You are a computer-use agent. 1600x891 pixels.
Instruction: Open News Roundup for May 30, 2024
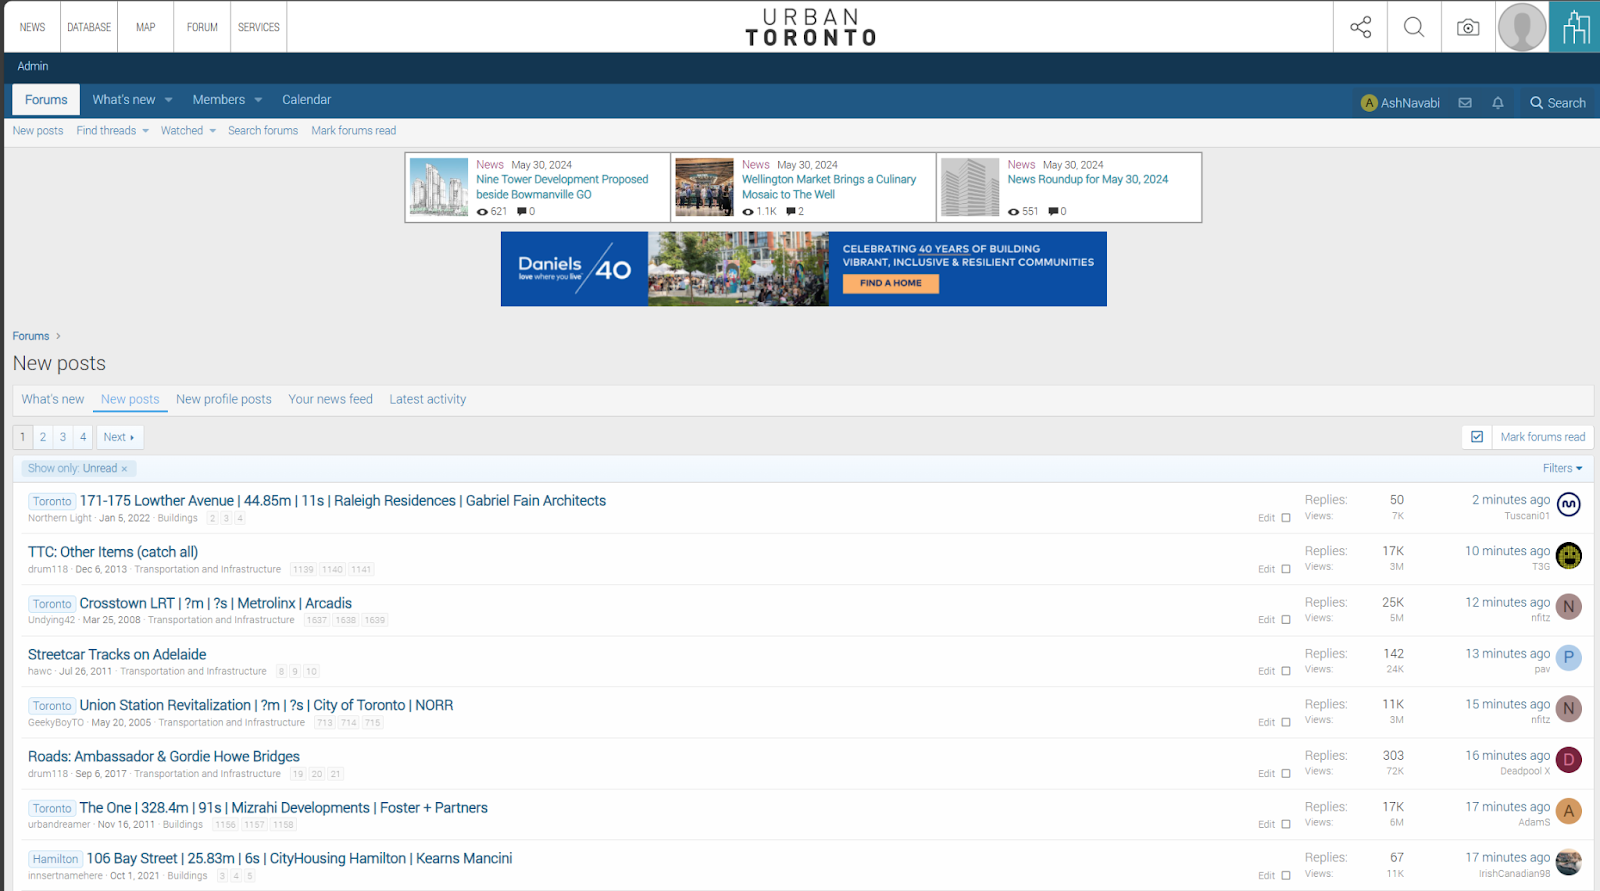1088,180
